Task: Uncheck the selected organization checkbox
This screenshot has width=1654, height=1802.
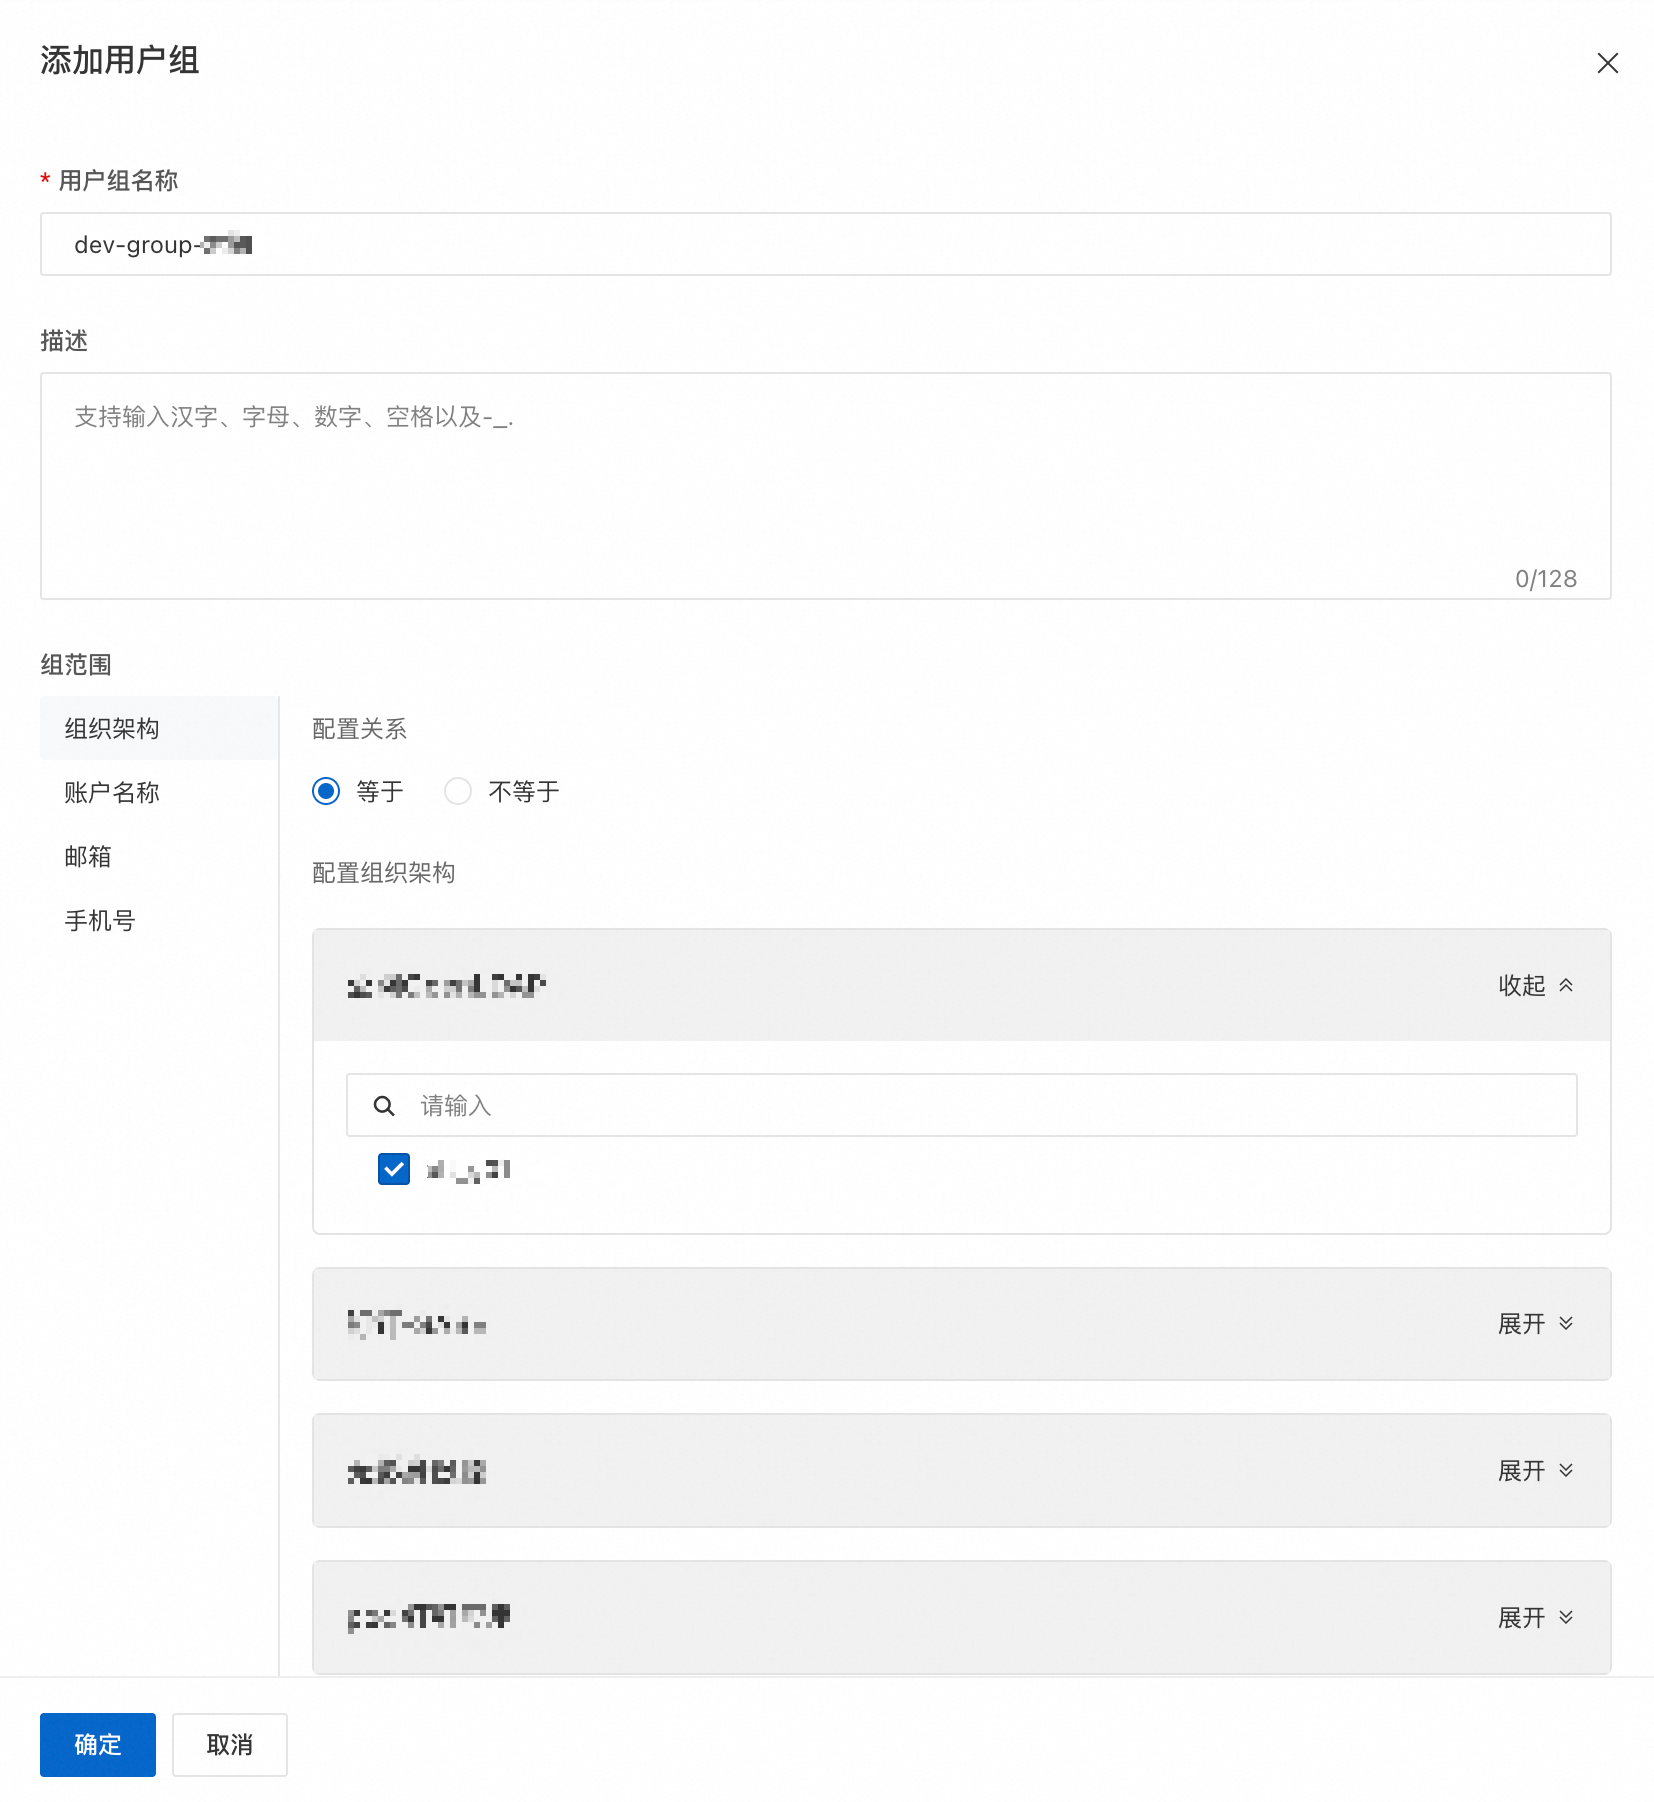Action: [x=393, y=1169]
